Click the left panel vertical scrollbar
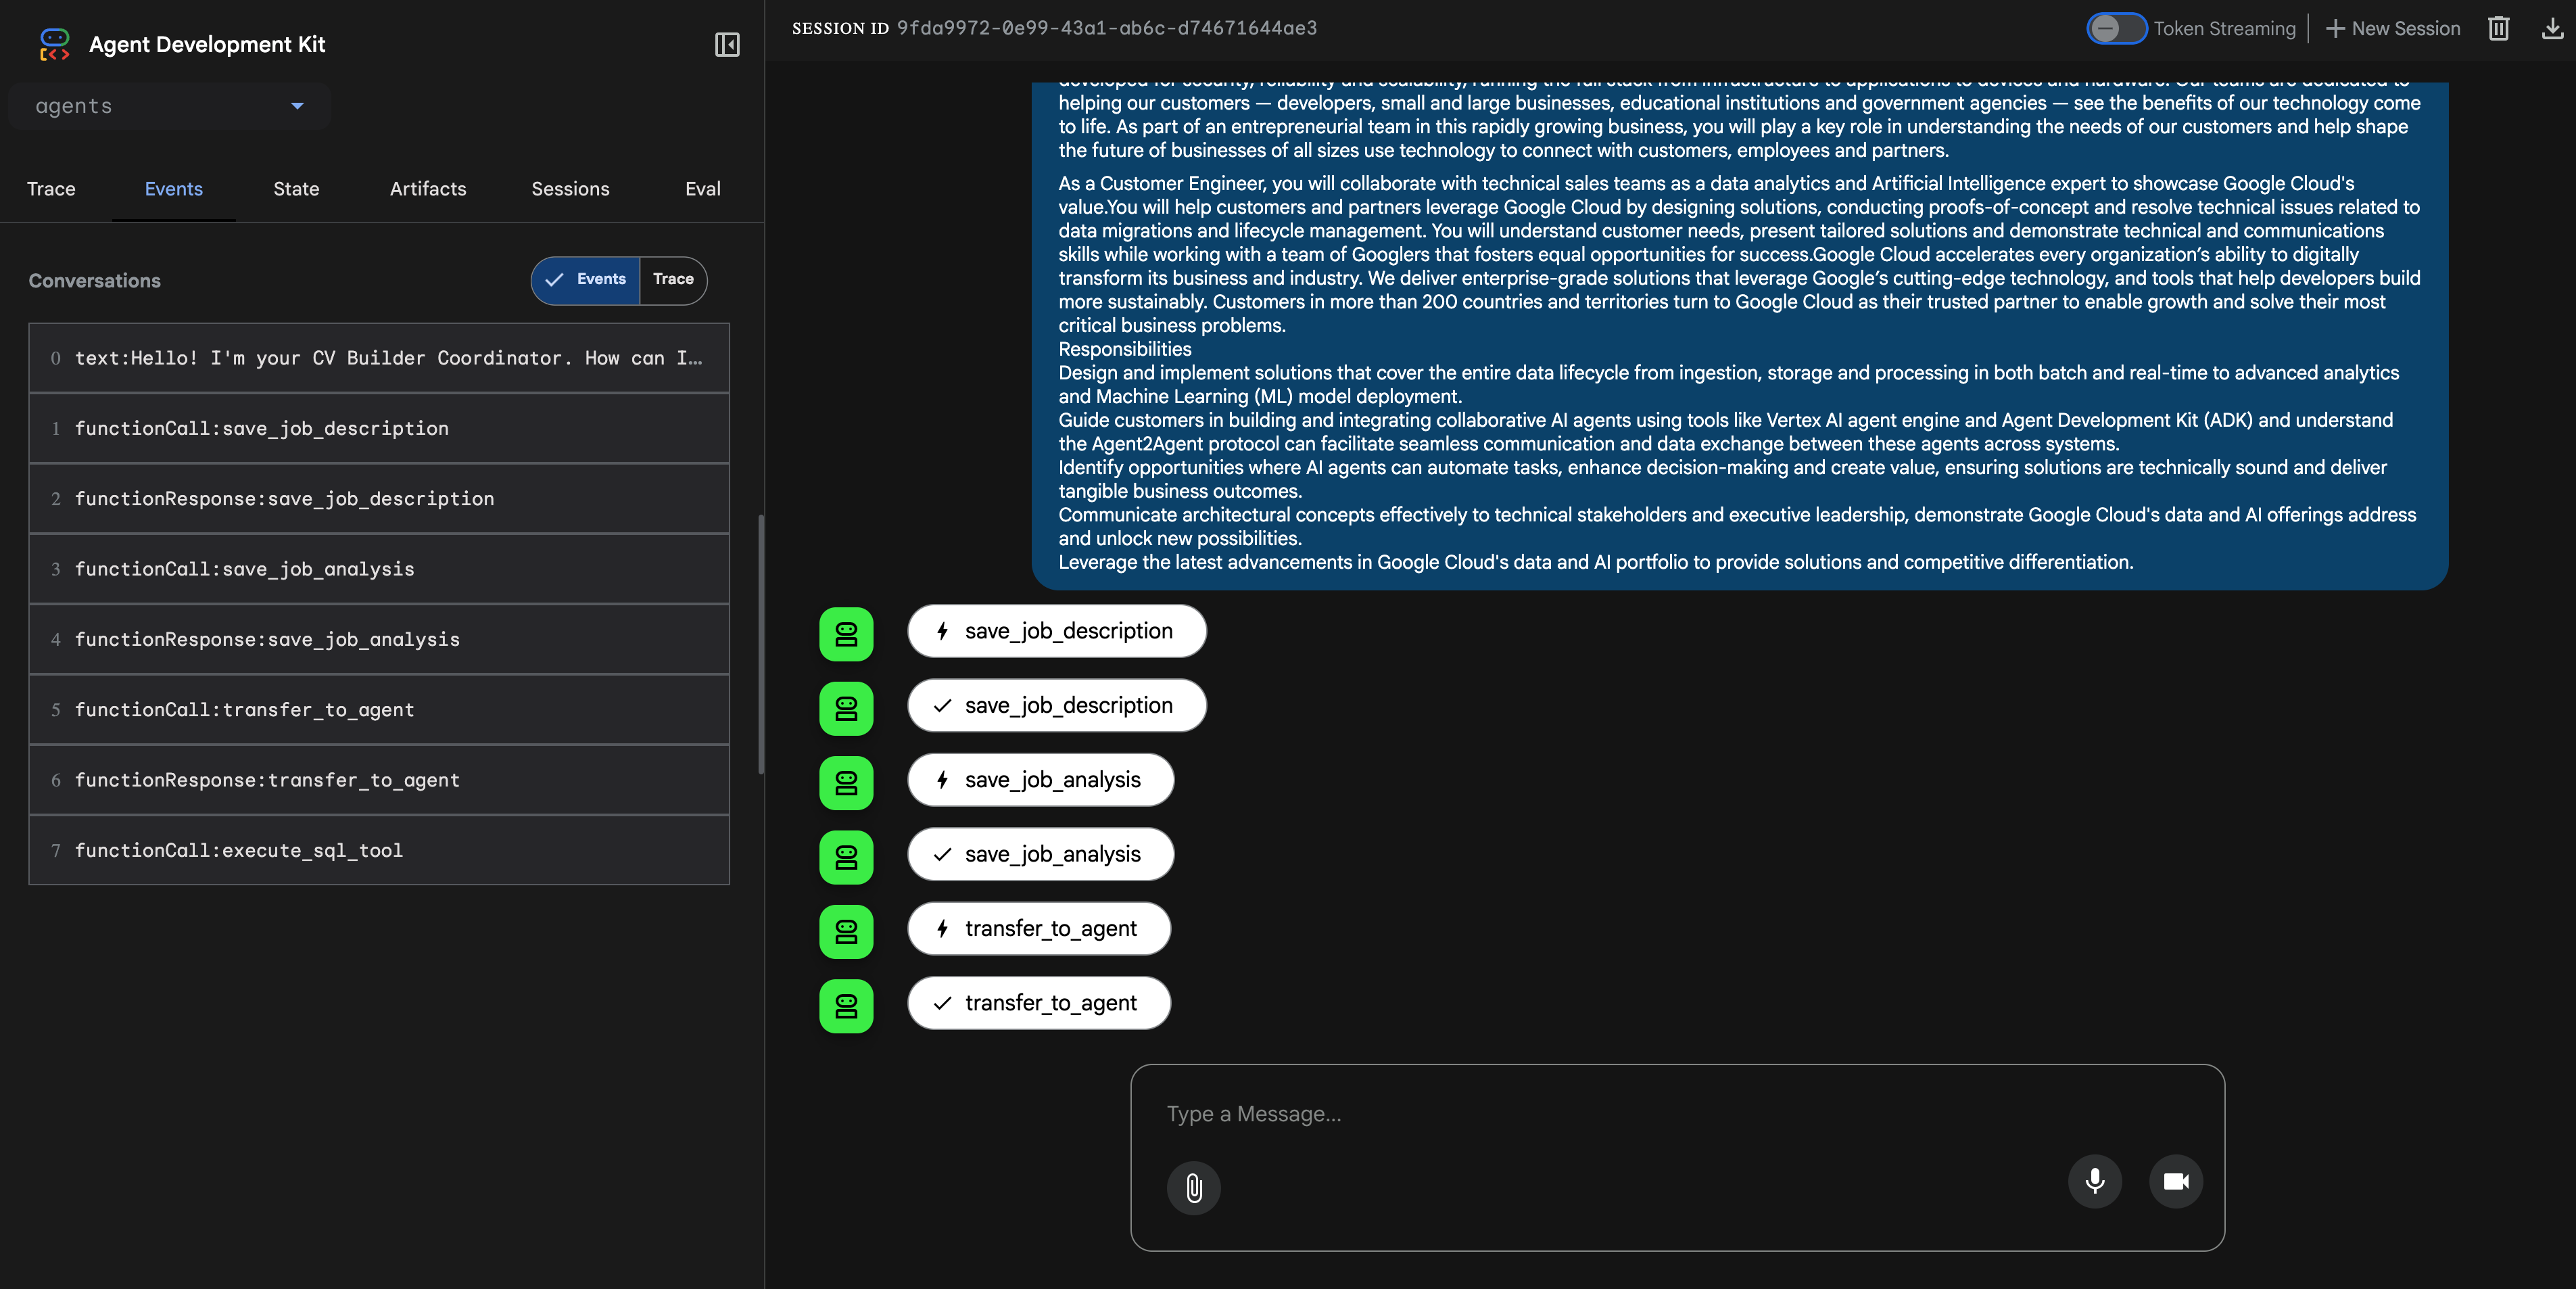The height and width of the screenshot is (1289, 2576). (x=761, y=644)
